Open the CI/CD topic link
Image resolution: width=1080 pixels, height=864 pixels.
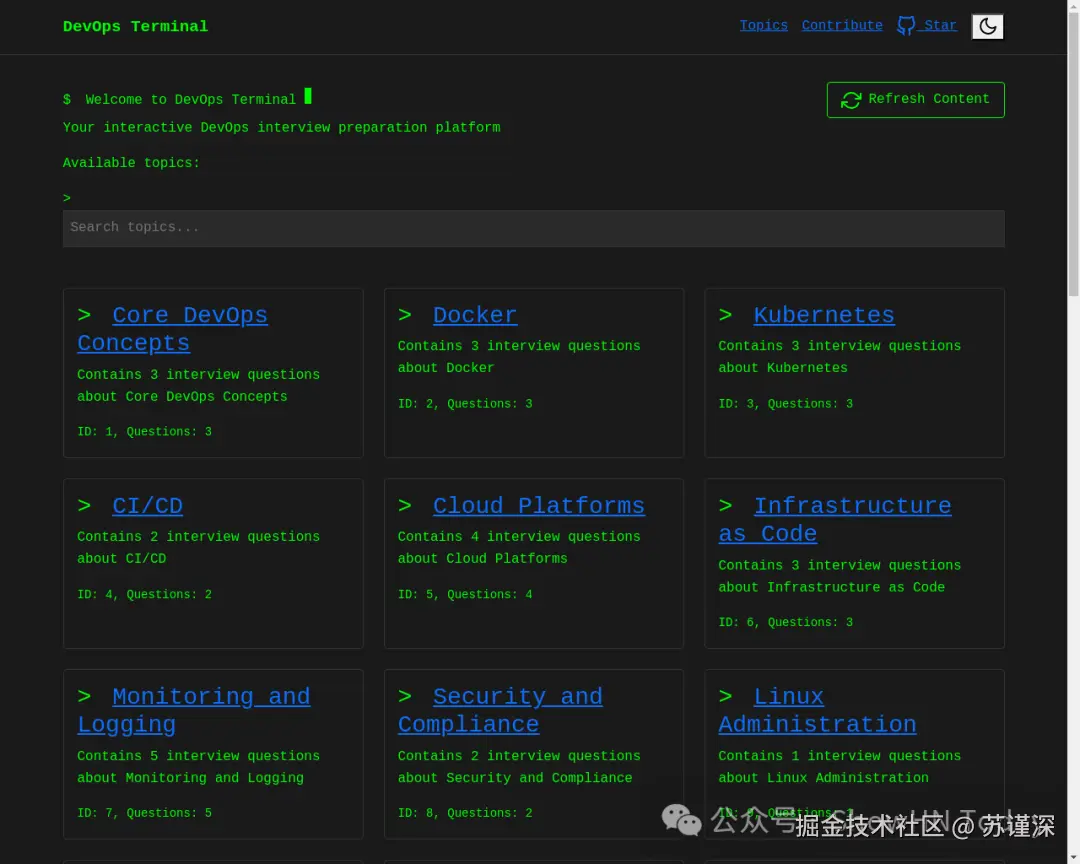(x=147, y=506)
